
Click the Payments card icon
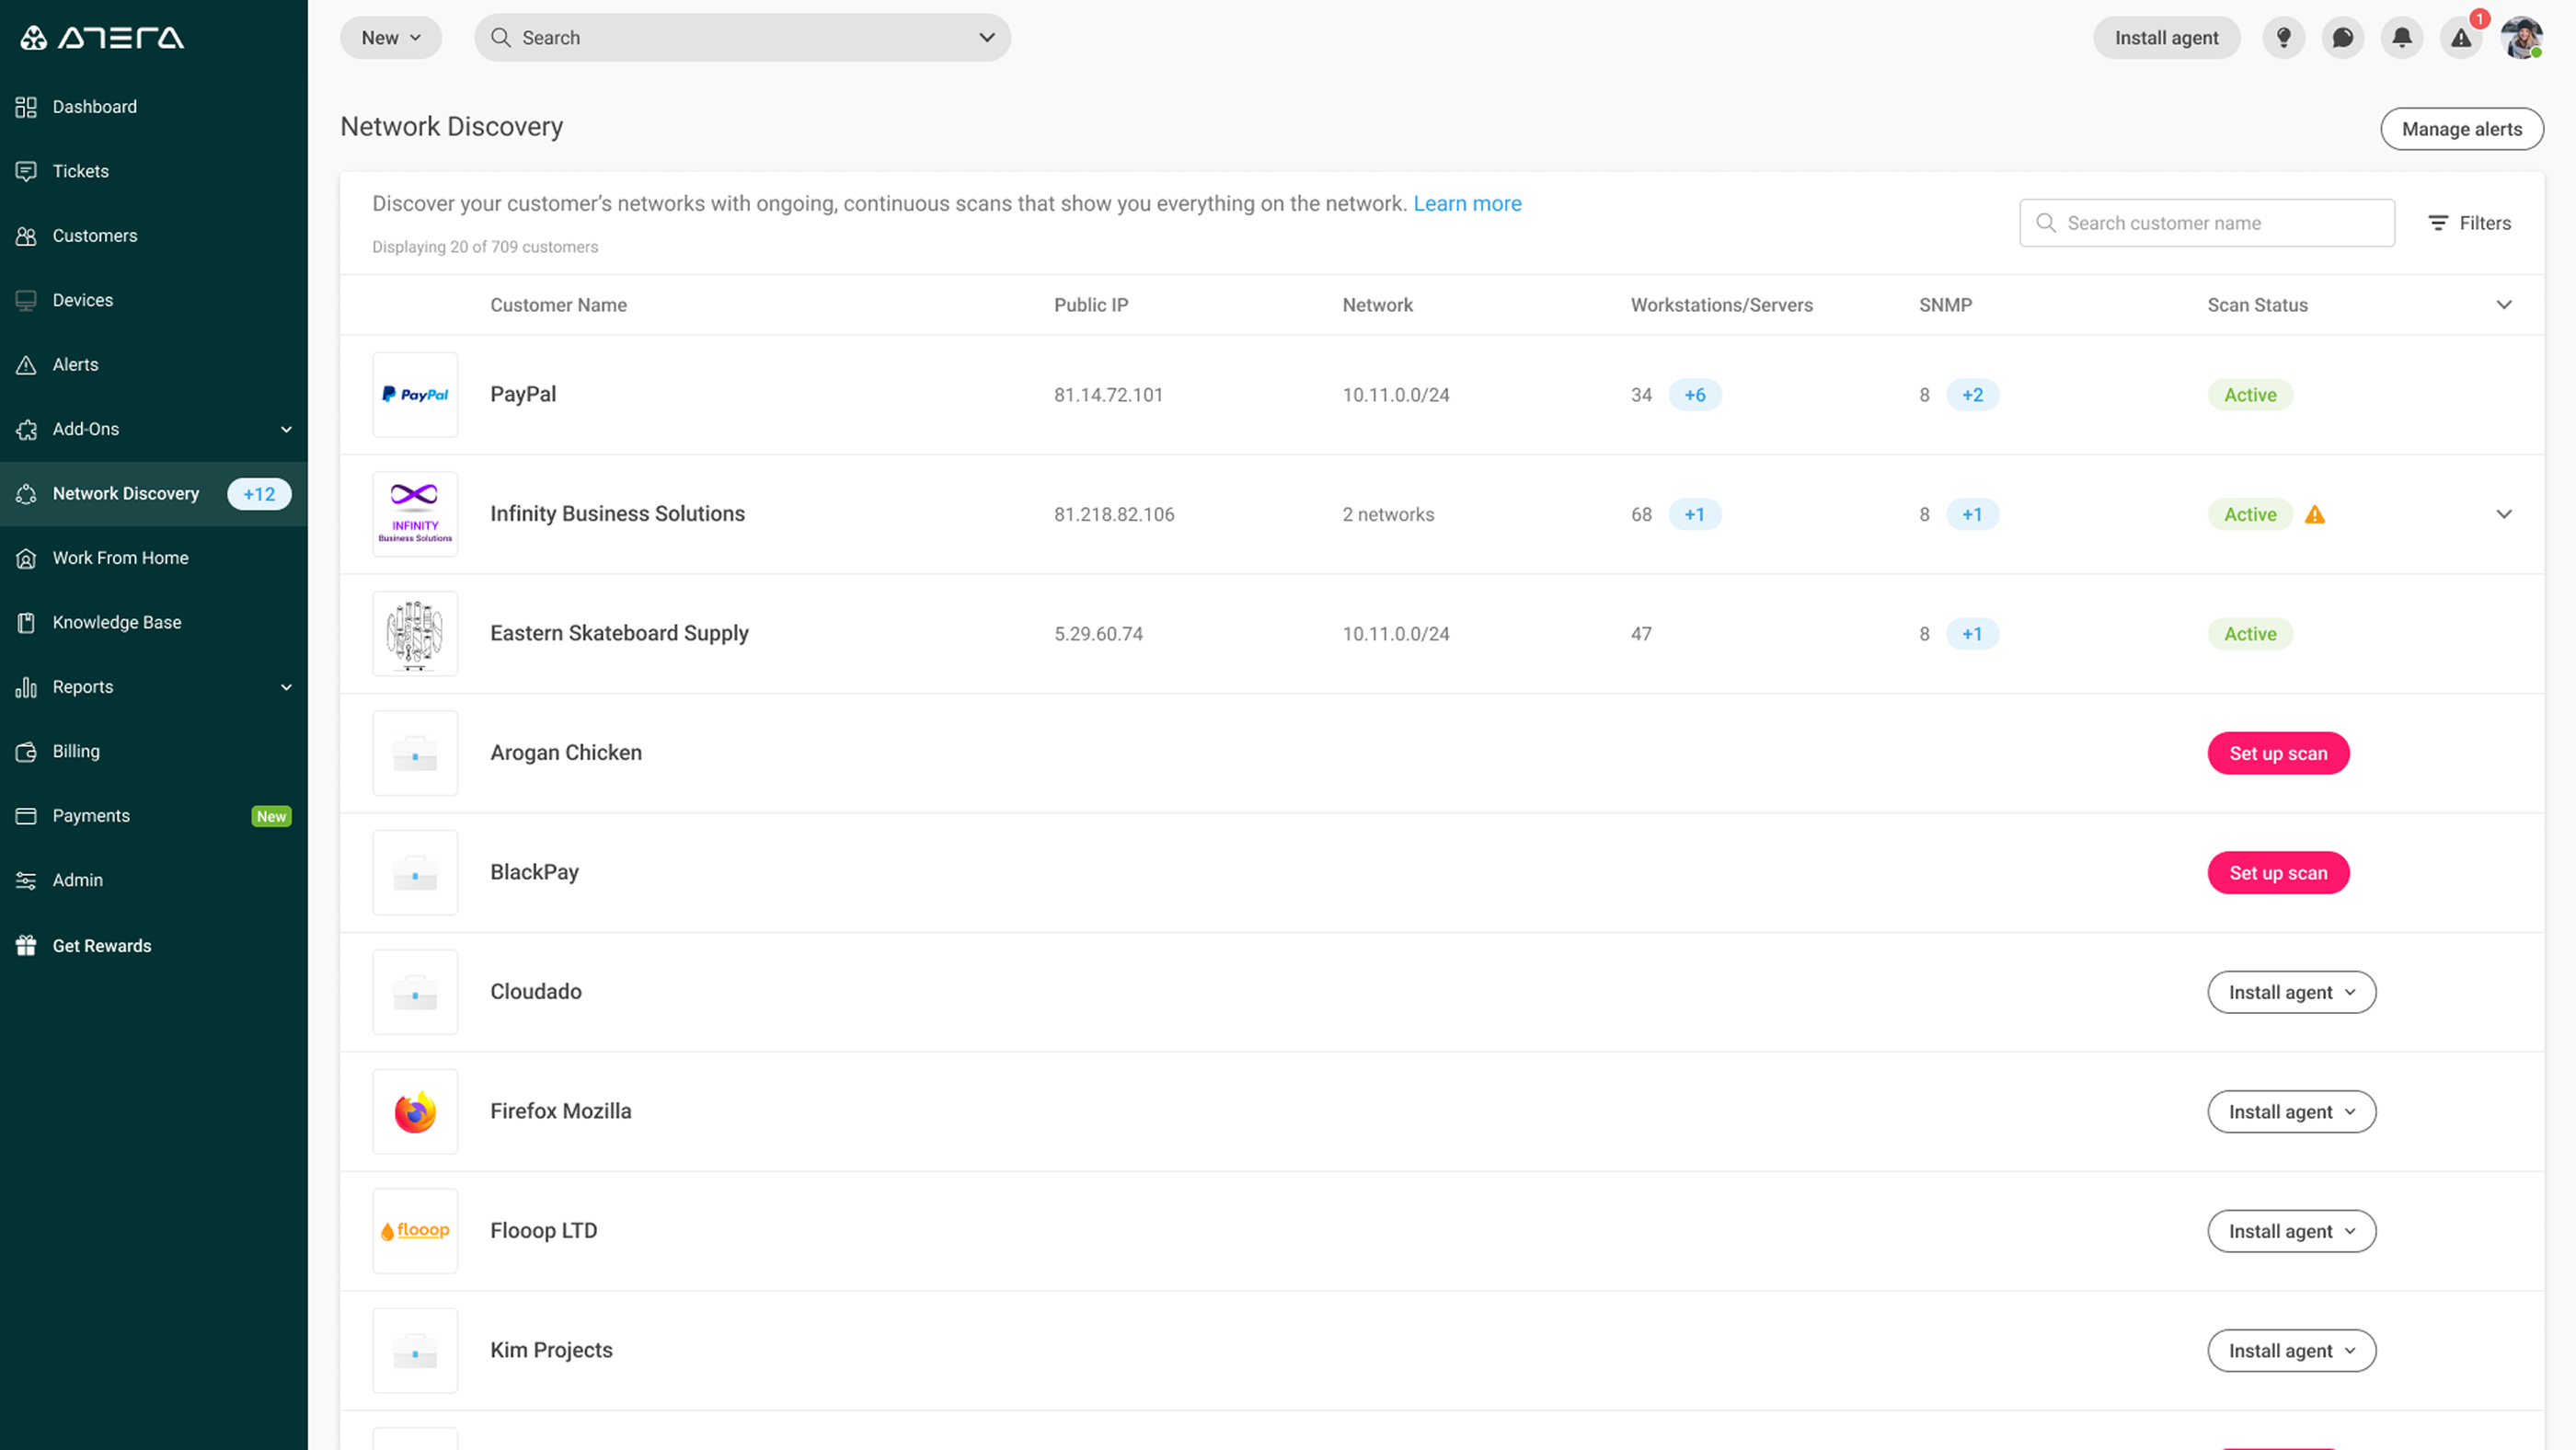pyautogui.click(x=27, y=816)
